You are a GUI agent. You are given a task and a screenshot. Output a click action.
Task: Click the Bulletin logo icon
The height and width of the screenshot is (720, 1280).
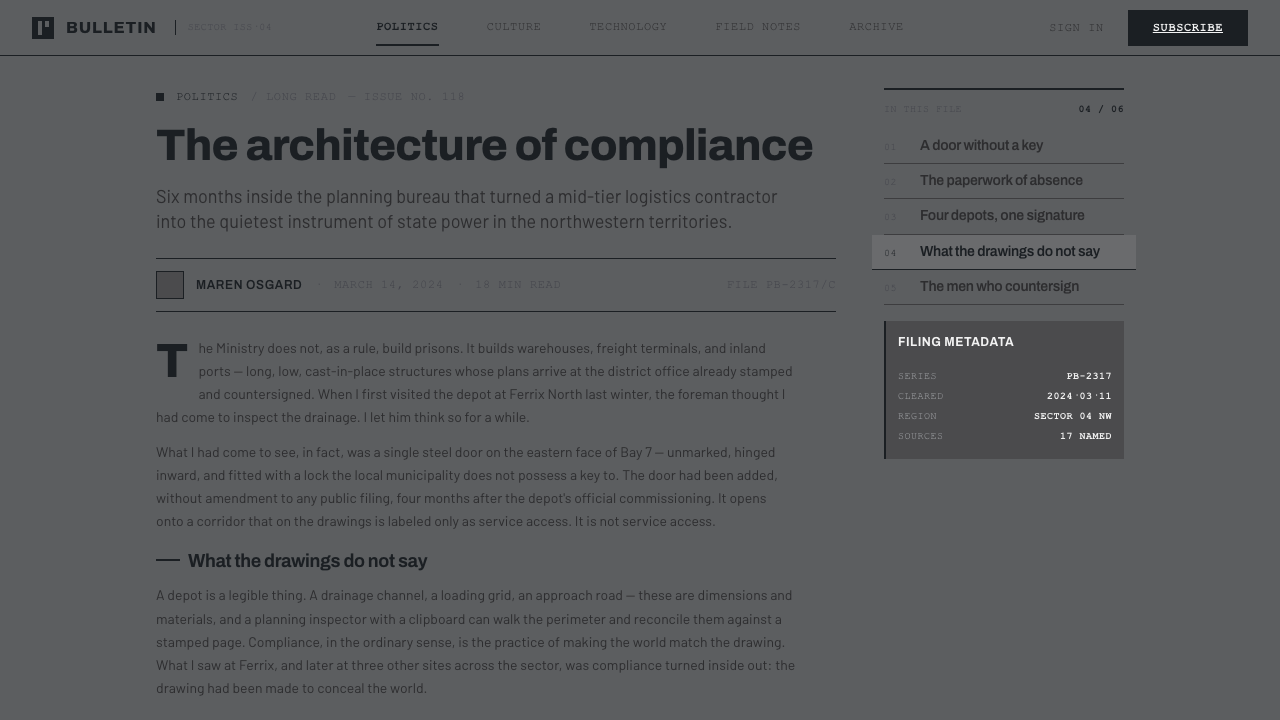click(x=43, y=28)
